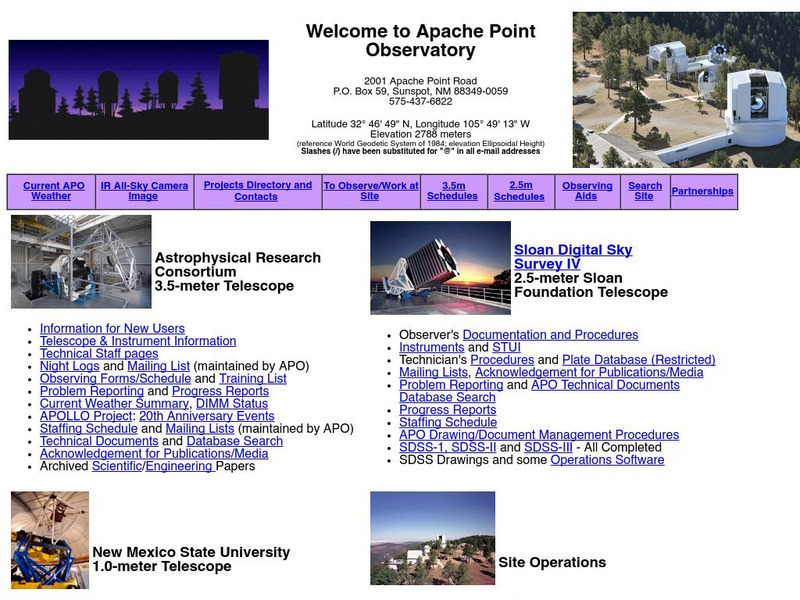800x600 pixels.
Task: Open Database Search in 3.5-meter list
Action: pos(235,441)
